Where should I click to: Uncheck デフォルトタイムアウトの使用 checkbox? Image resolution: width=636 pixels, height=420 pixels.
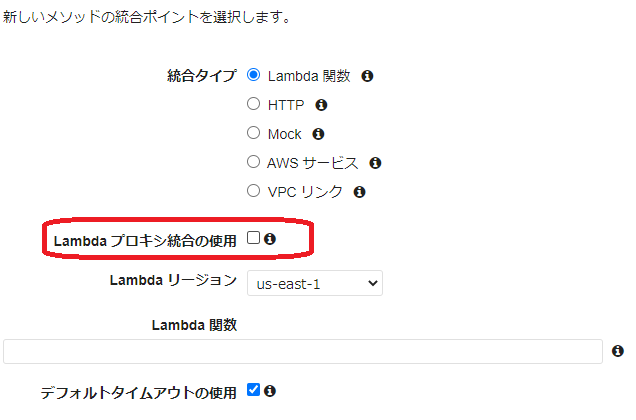253,390
